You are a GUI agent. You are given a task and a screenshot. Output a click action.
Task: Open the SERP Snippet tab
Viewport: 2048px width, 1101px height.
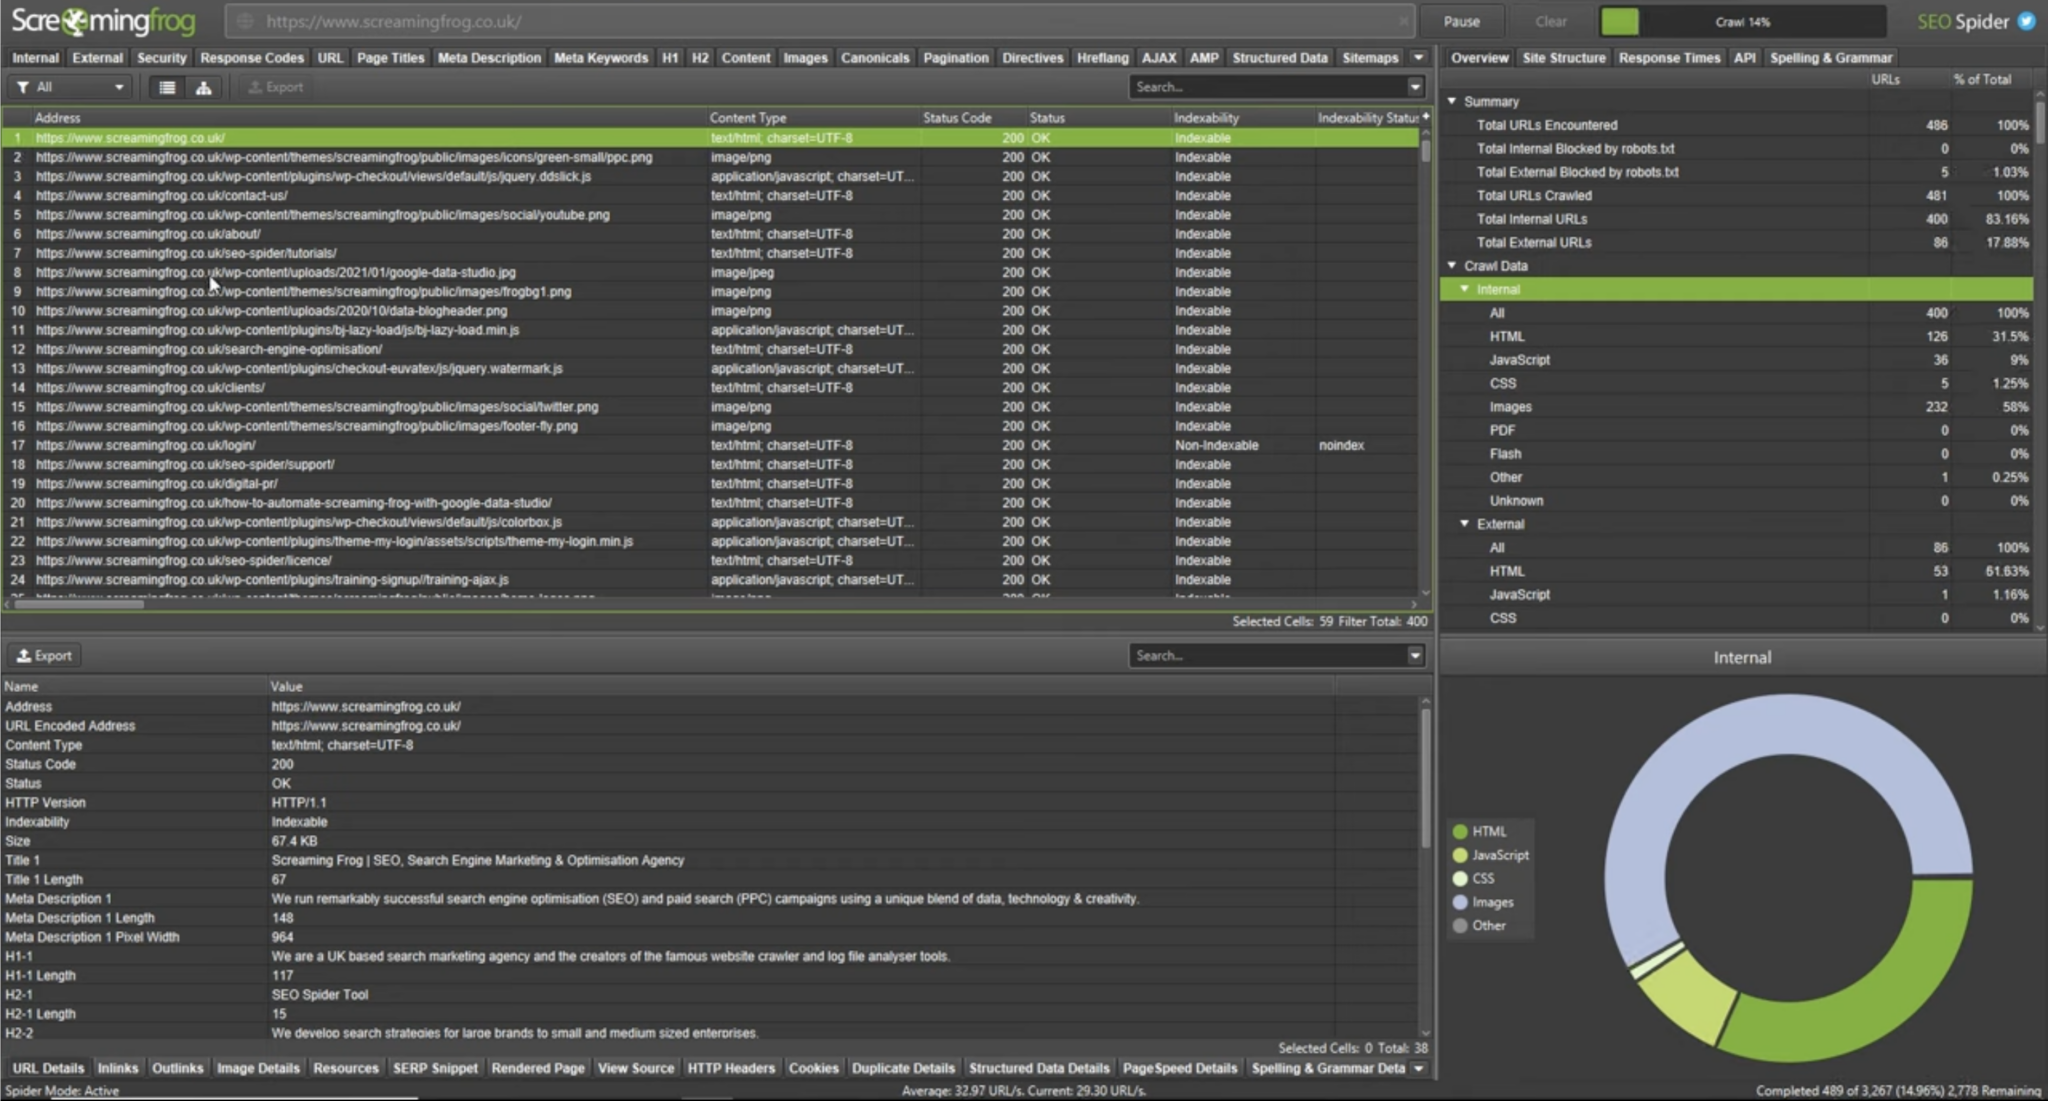point(435,1068)
